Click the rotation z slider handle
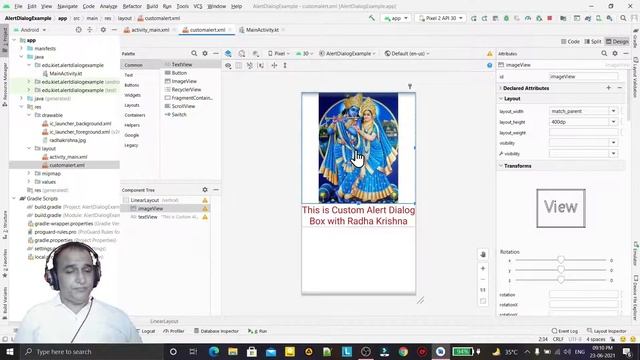Viewport: 640px width, 360px height. 561,280
